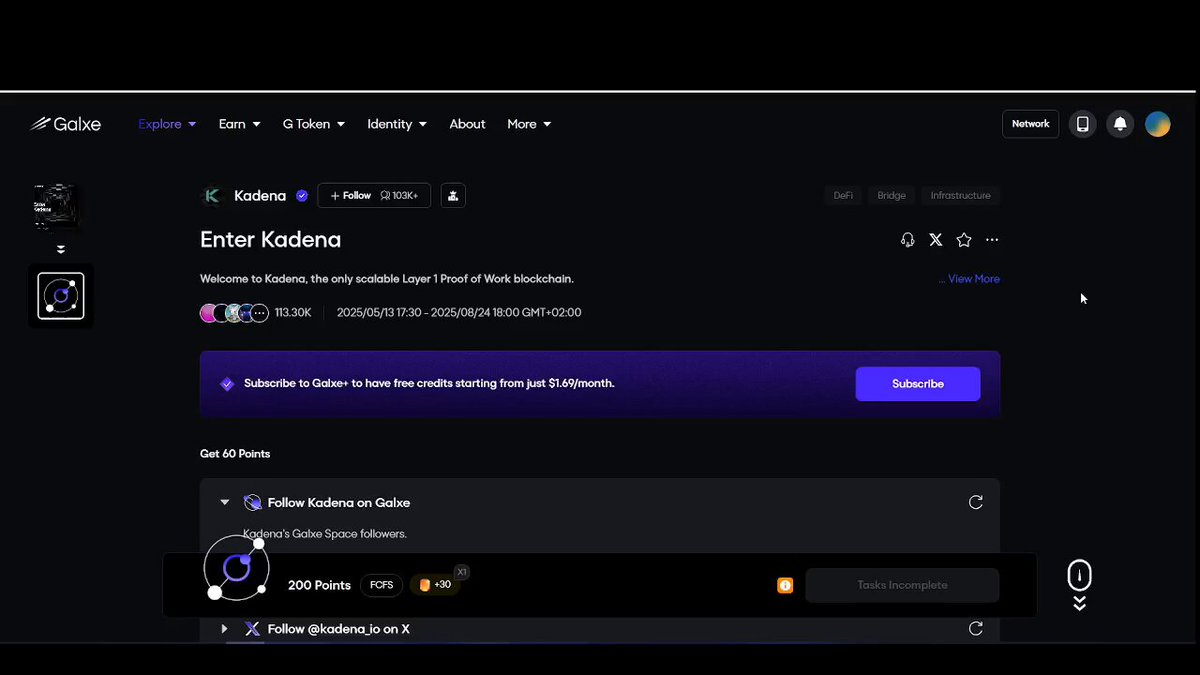The image size is (1200, 675).
Task: Click the Kadena's Galxe Space followers text
Action: pyautogui.click(x=325, y=534)
